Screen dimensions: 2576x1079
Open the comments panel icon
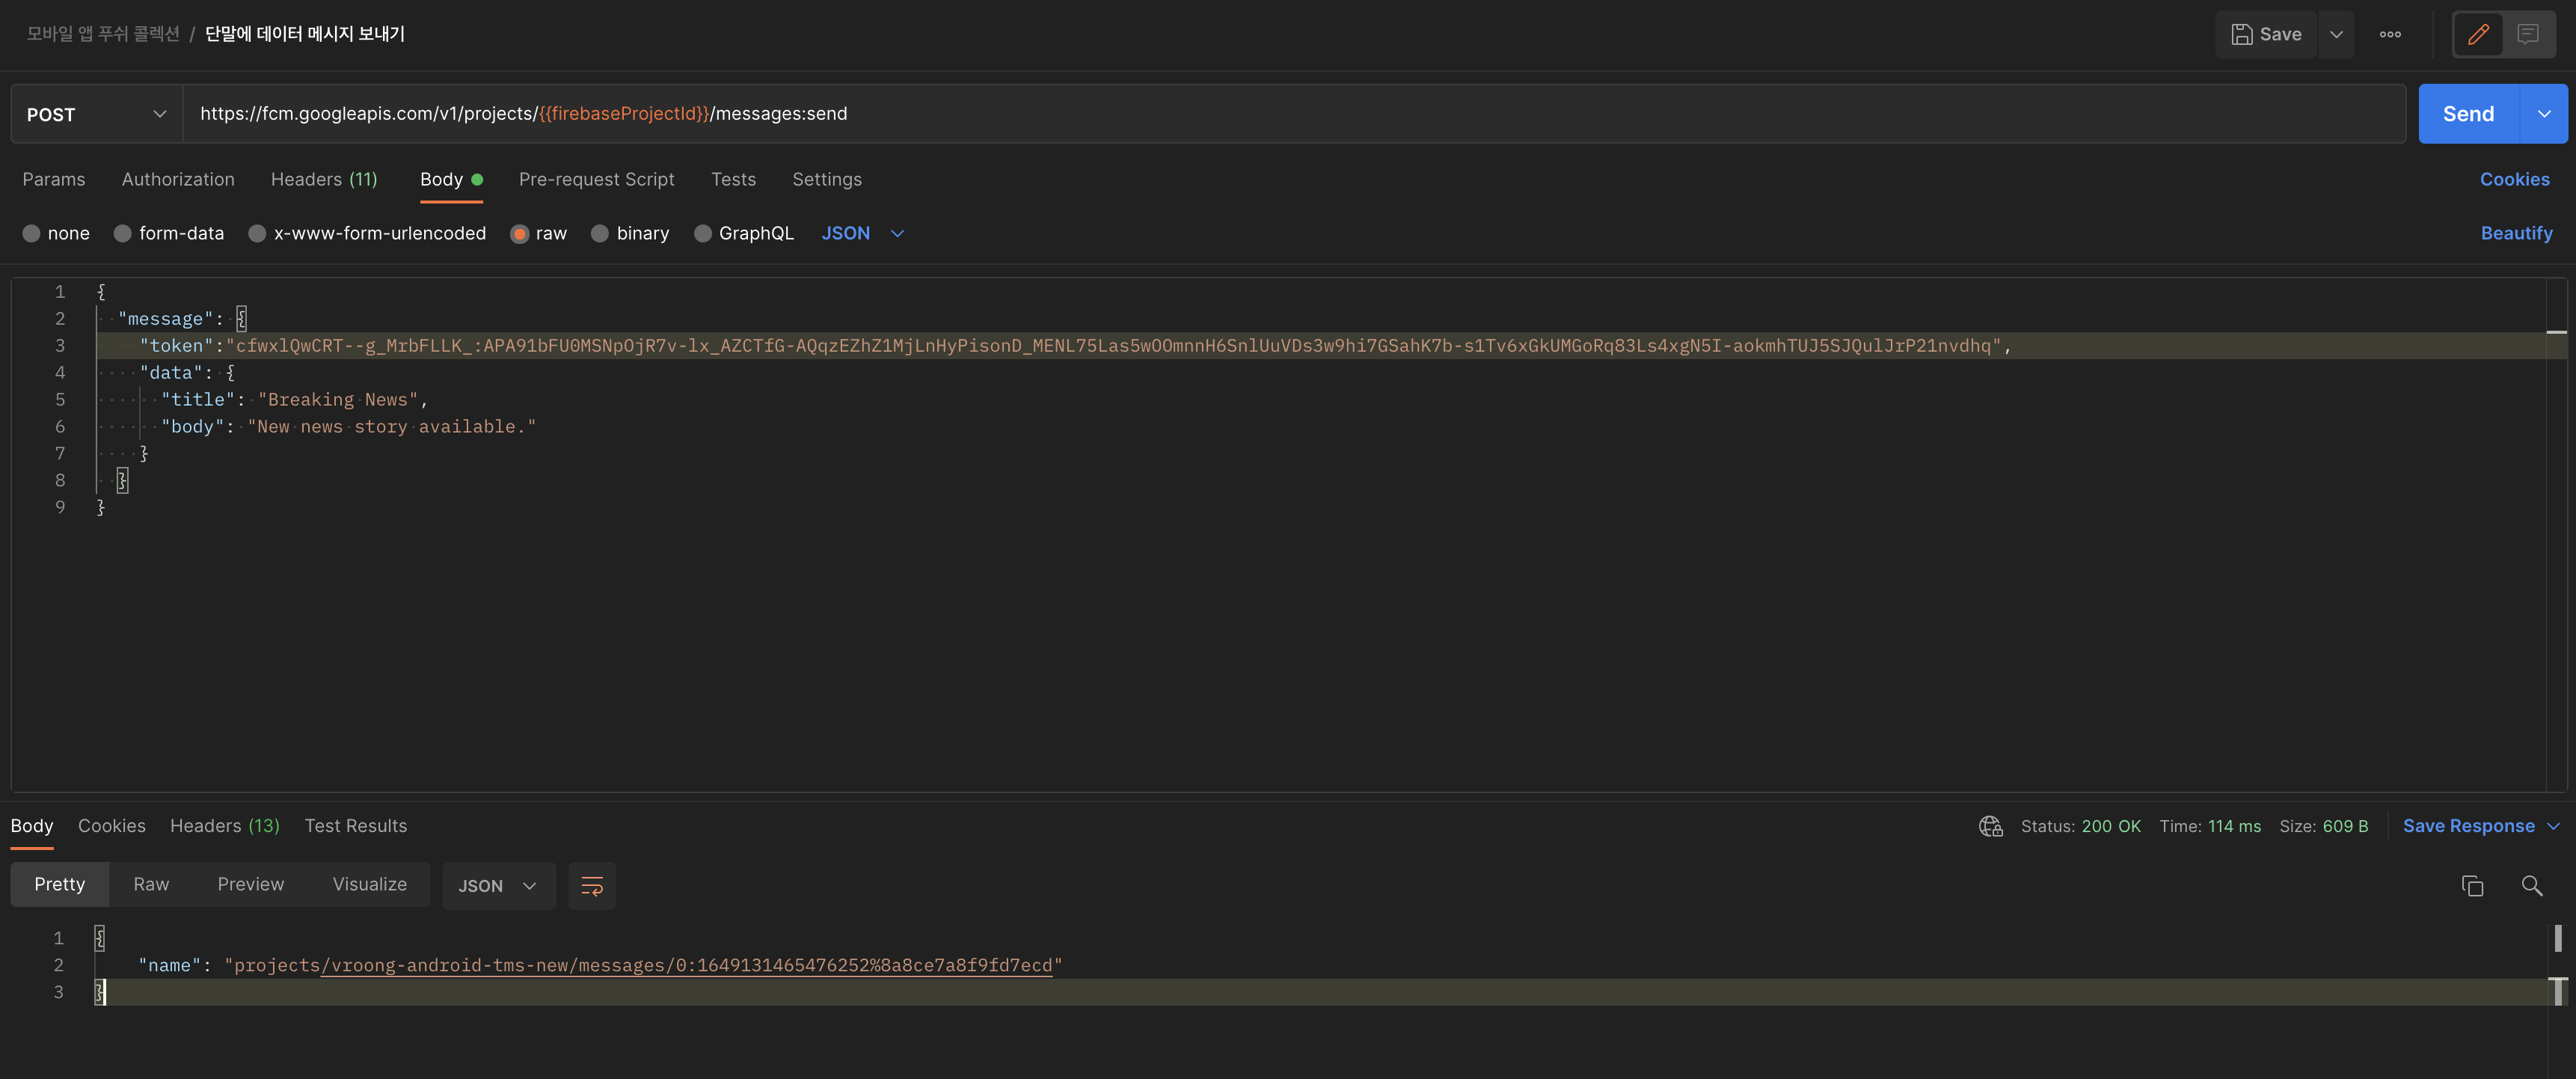tap(2528, 35)
